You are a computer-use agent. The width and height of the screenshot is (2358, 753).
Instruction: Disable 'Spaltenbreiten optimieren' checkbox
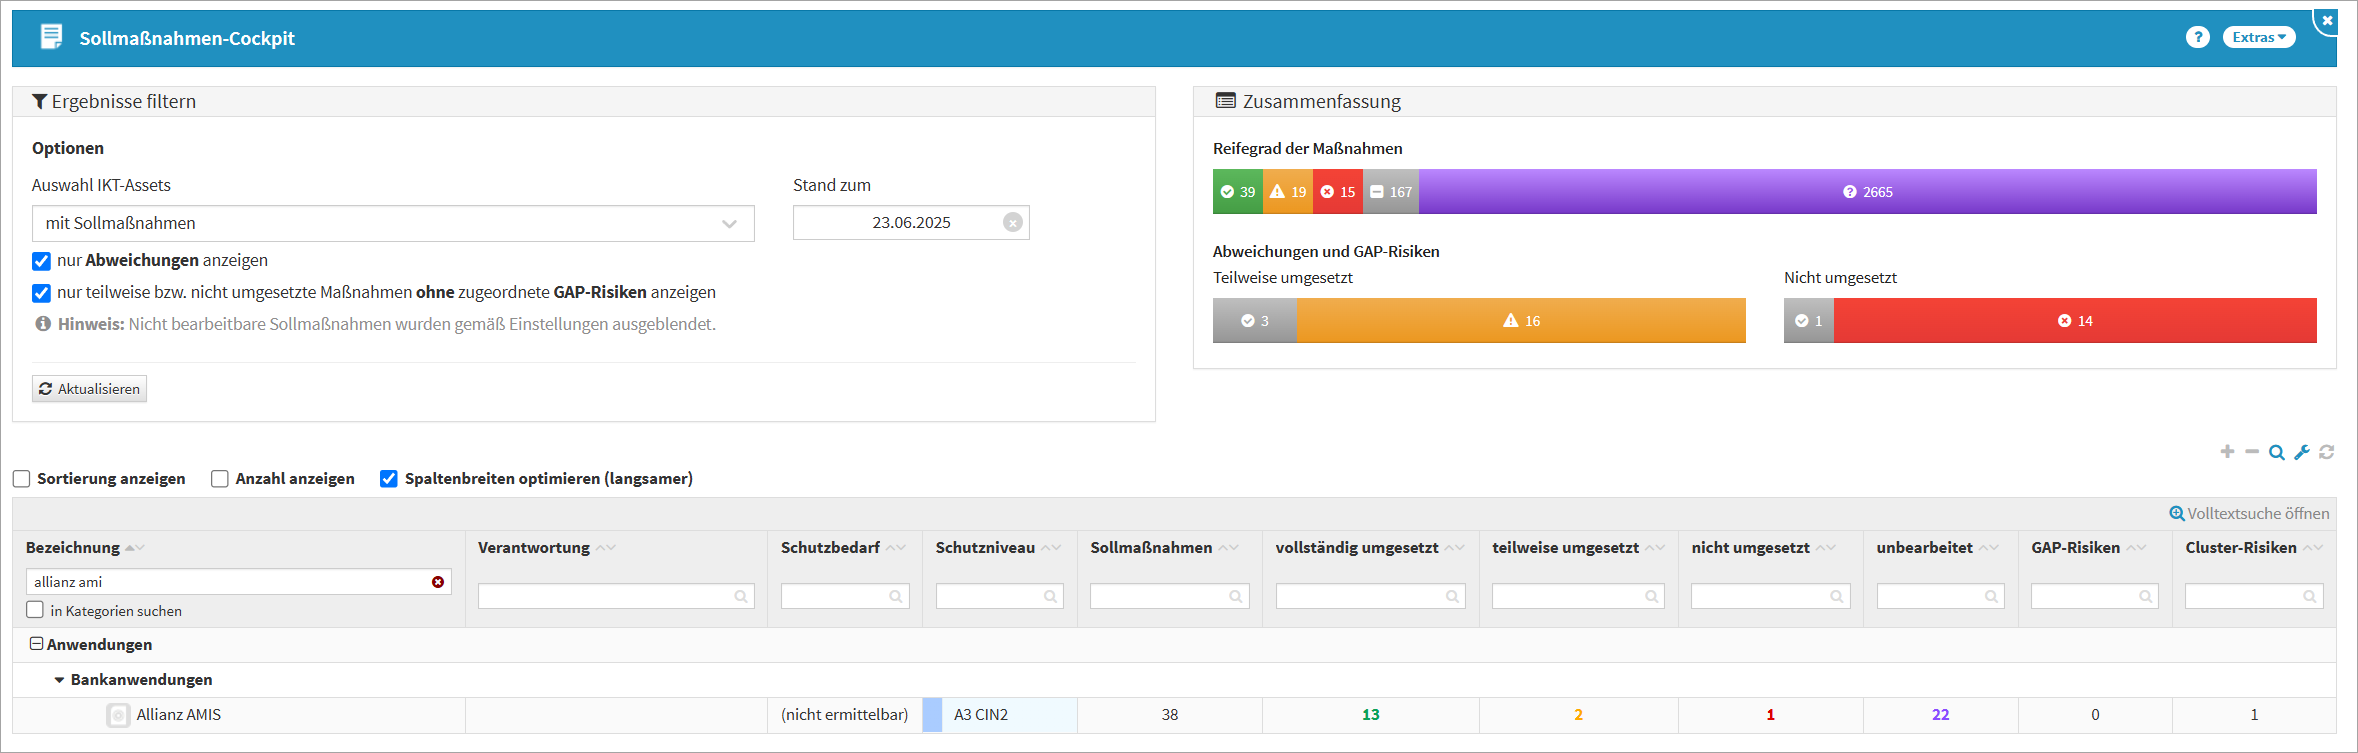tap(389, 479)
